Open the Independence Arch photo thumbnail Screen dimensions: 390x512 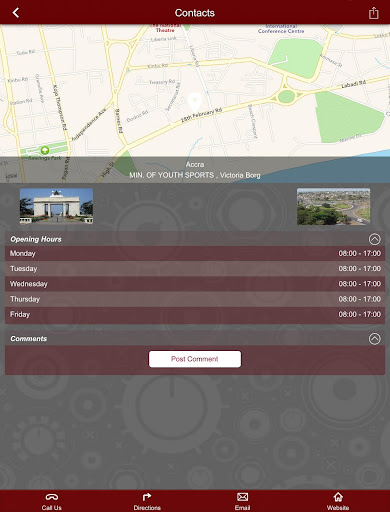(x=56, y=206)
